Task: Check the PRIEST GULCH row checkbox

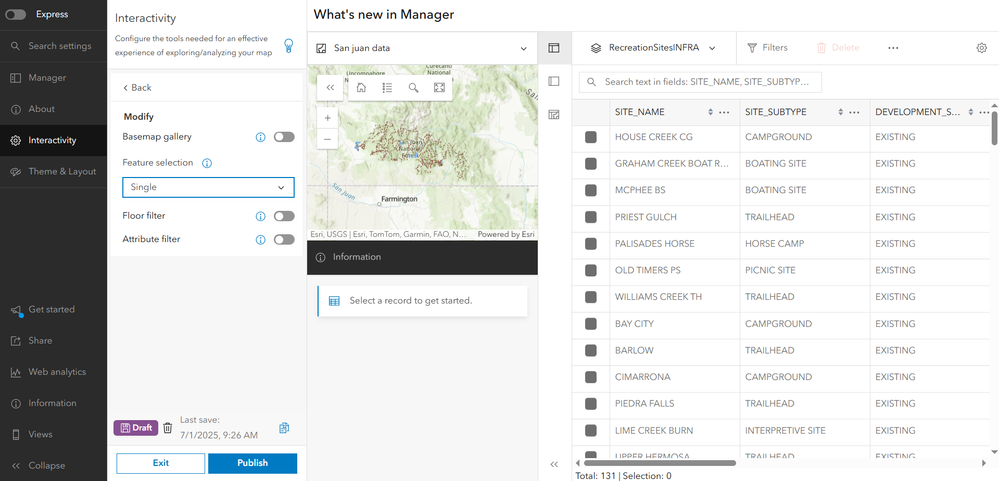Action: [591, 217]
